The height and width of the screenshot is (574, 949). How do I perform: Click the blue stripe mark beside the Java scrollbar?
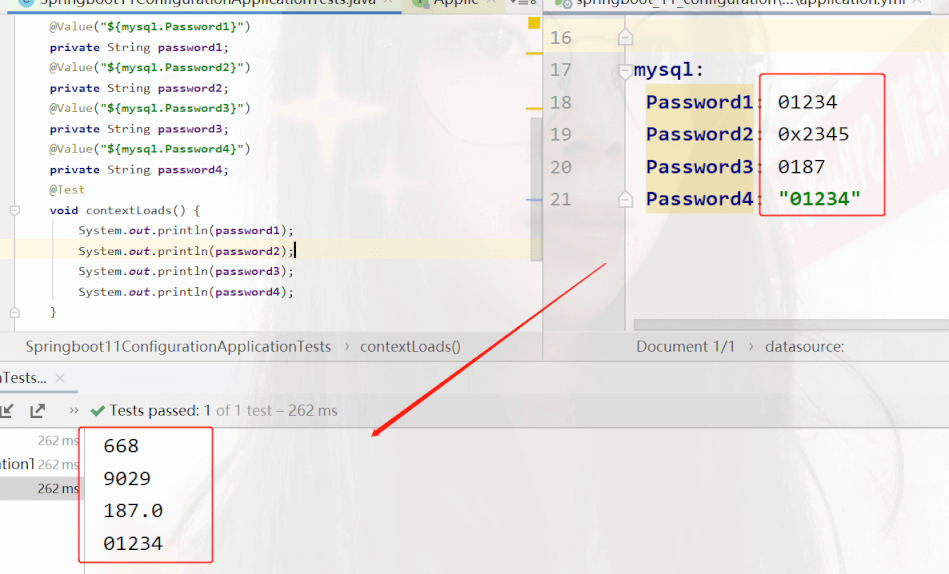[x=534, y=199]
